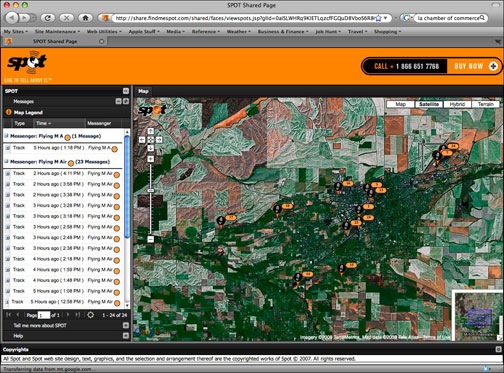This screenshot has width=504, height=373.
Task: Open Web Utilities bookmarks menu
Action: 104,32
